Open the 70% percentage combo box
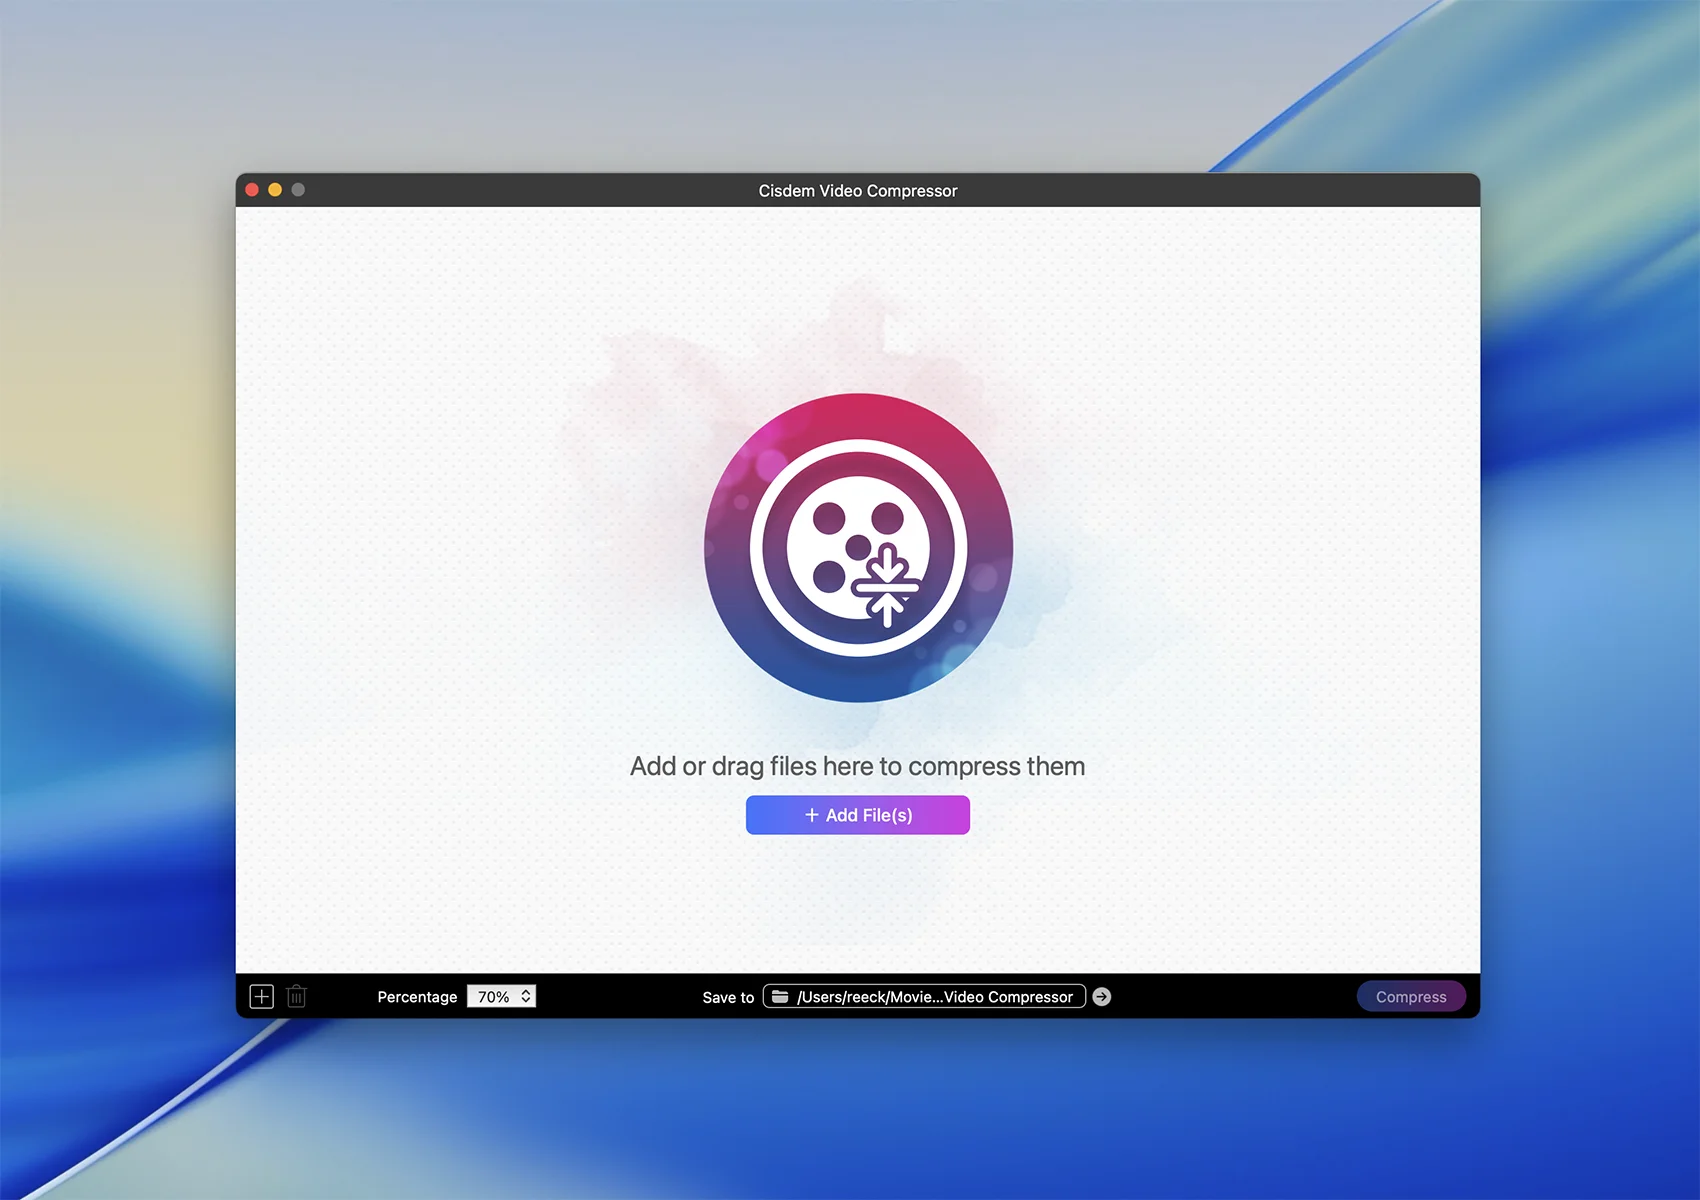 [493, 996]
